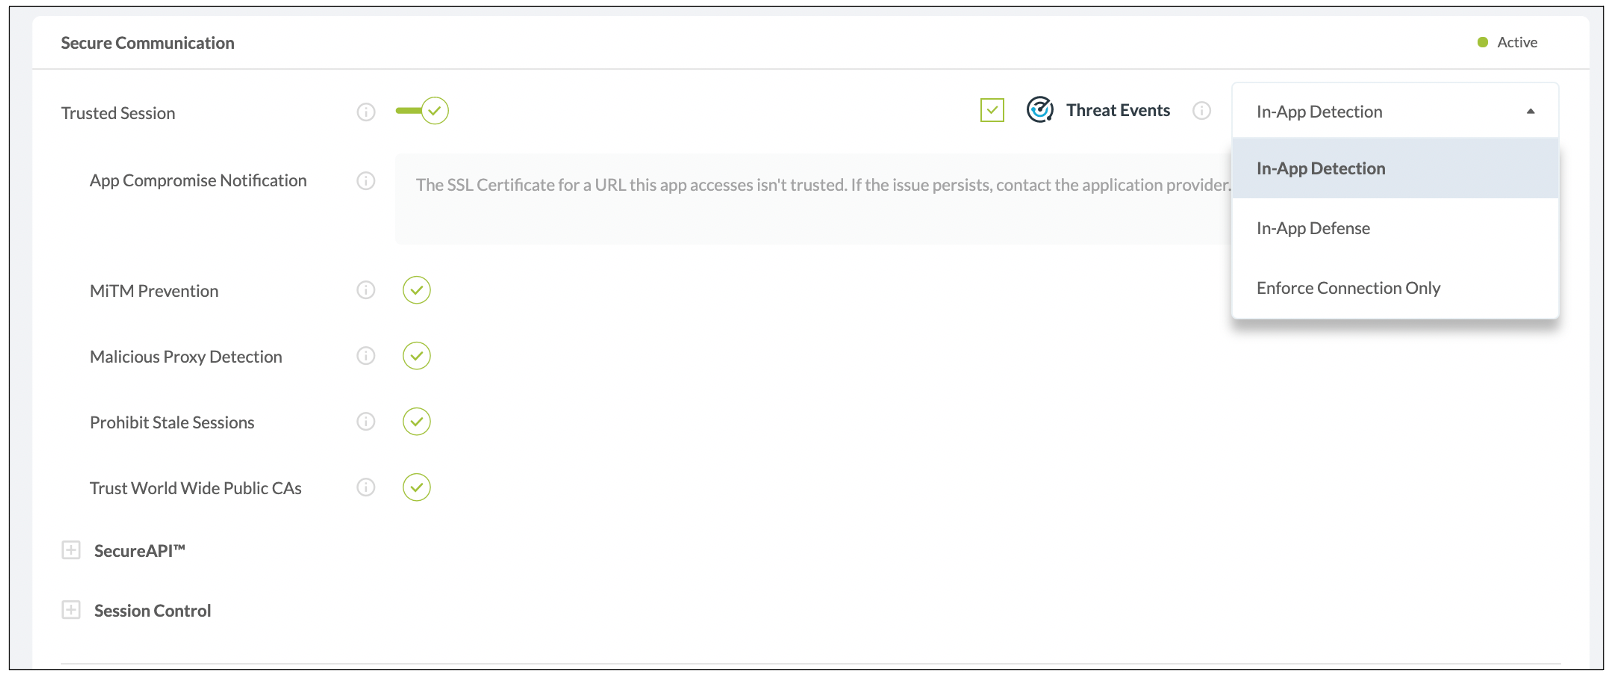Click the Threat Events info icon
Screen dimensions: 1614x680
[1202, 111]
